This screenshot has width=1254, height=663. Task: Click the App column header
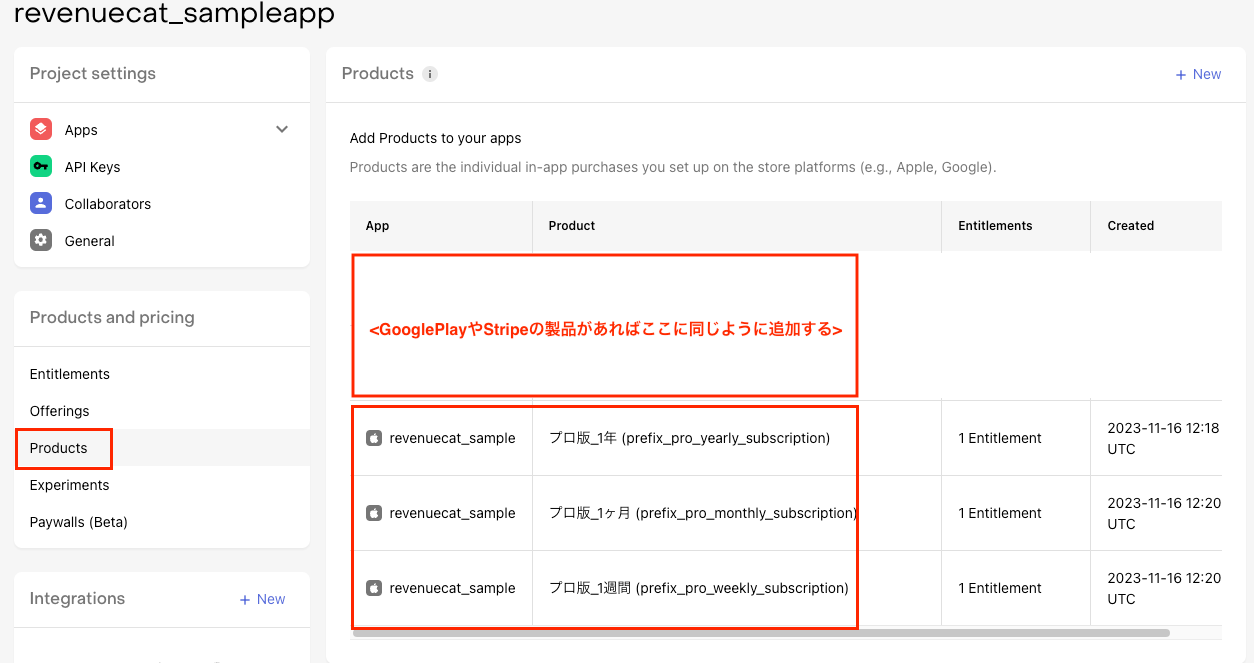point(377,226)
